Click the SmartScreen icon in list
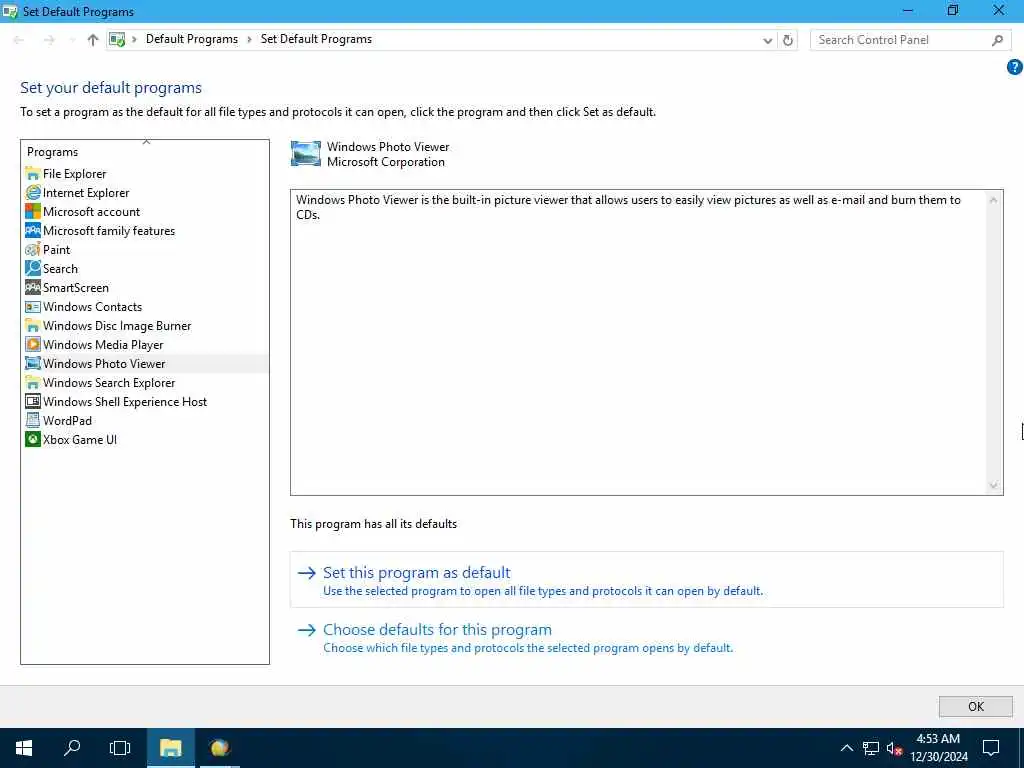This screenshot has height=768, width=1024. click(33, 287)
